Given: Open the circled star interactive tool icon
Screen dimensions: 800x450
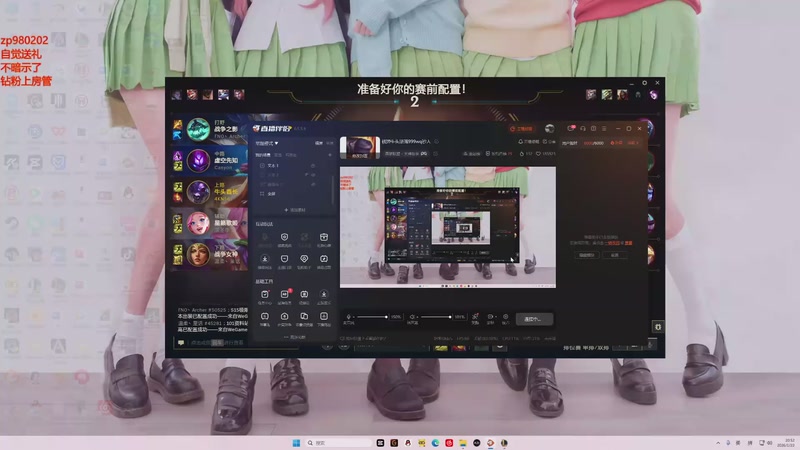Looking at the screenshot, I should point(265,261).
